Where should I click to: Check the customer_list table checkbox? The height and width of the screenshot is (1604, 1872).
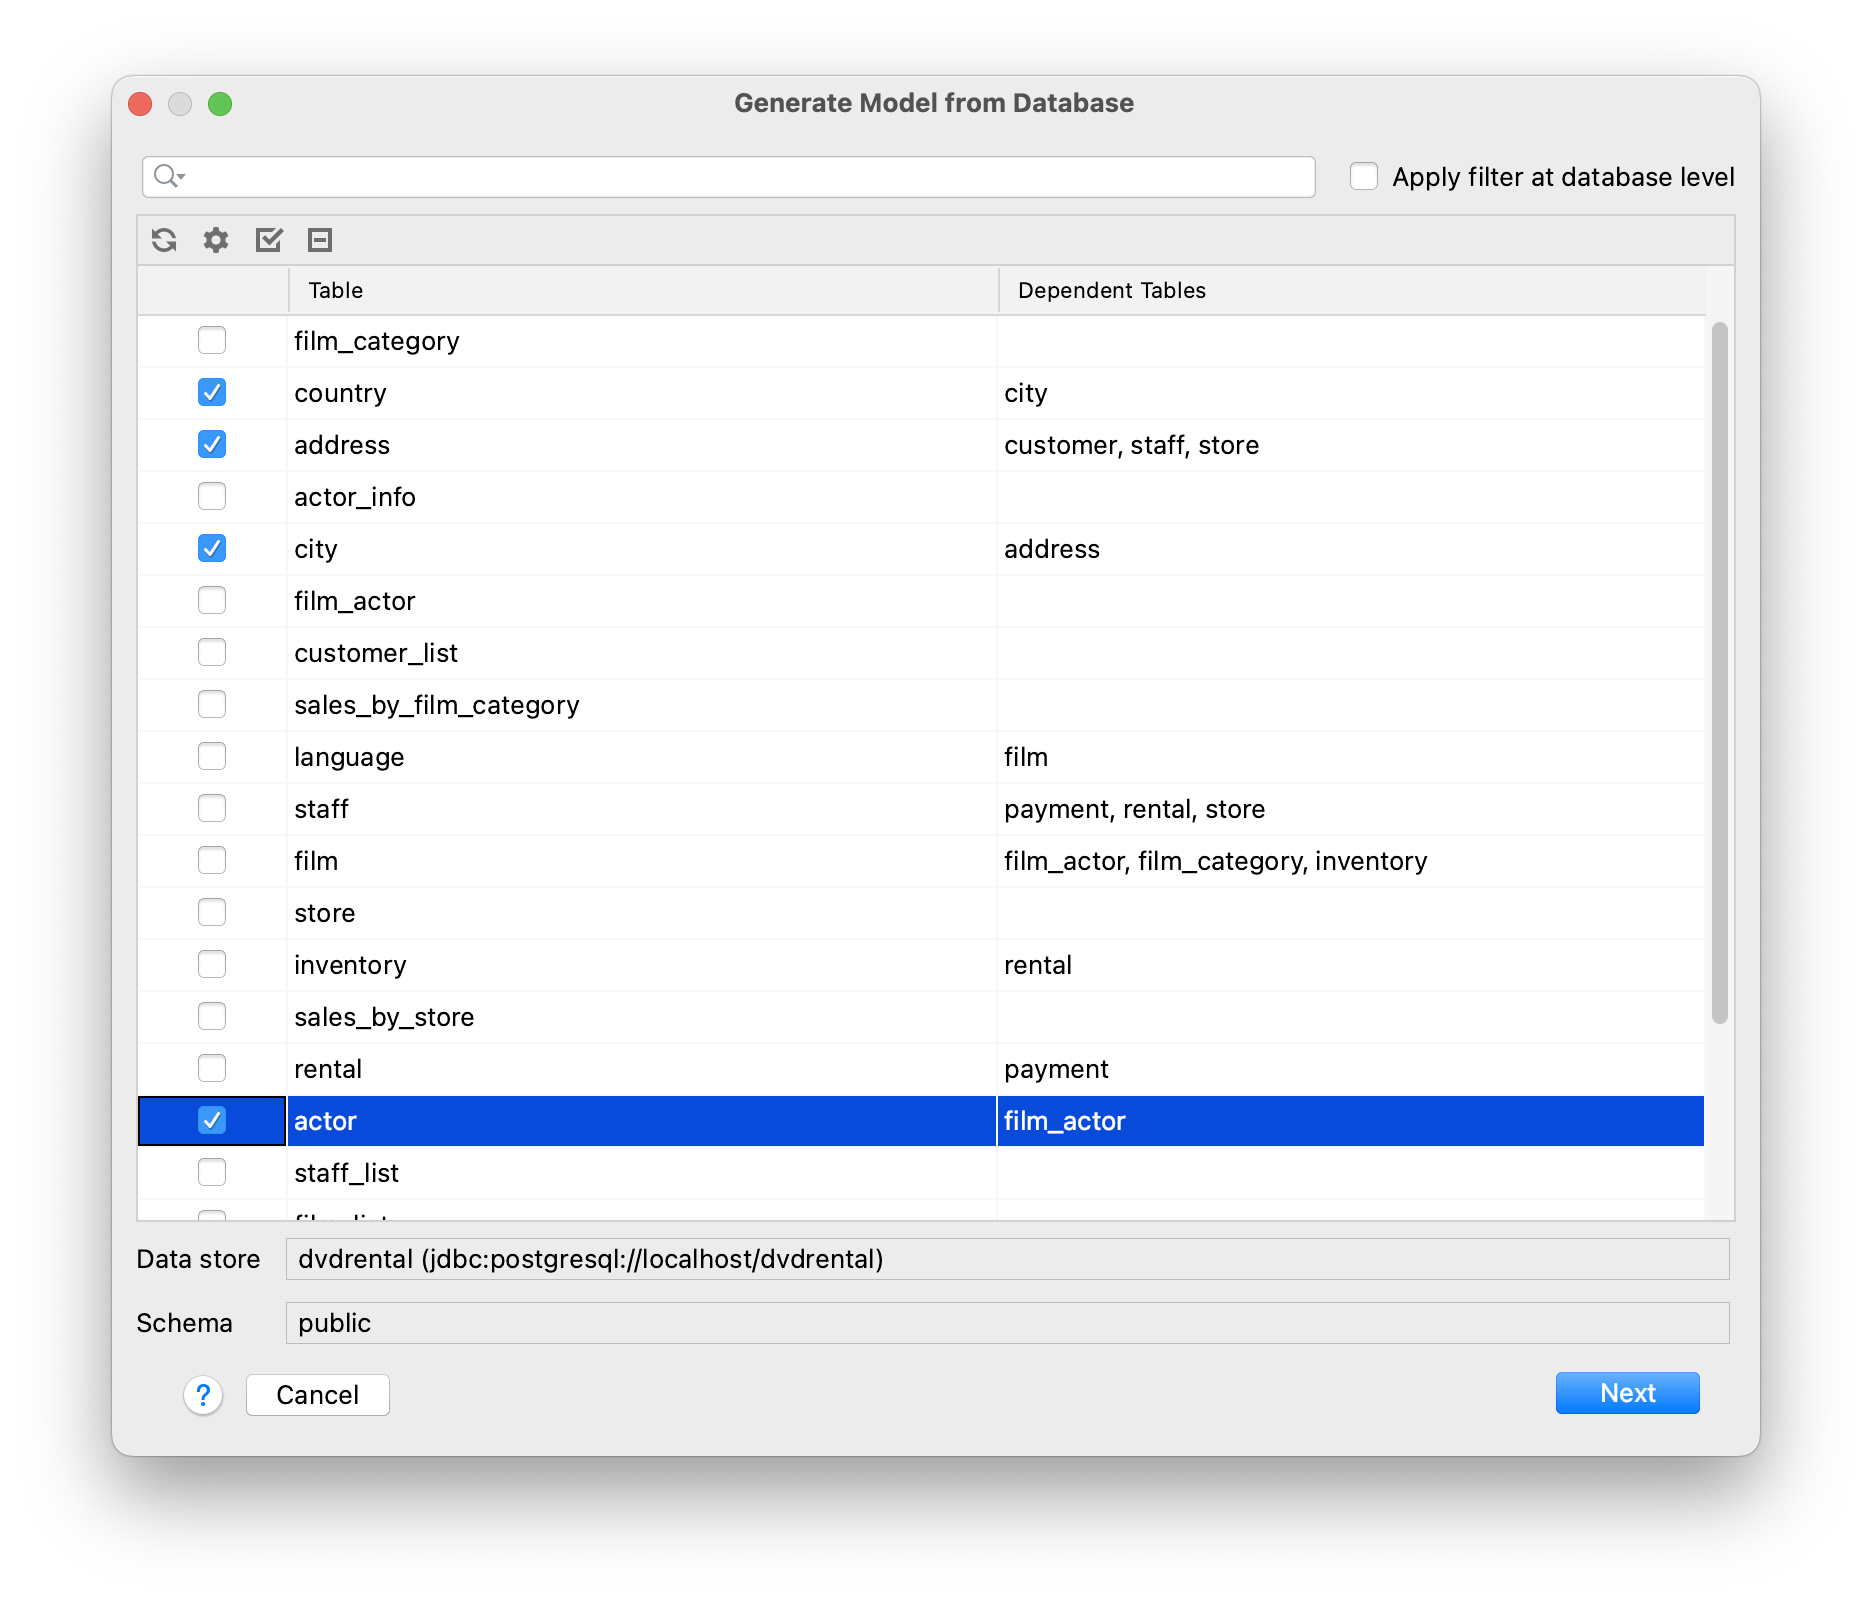(212, 653)
